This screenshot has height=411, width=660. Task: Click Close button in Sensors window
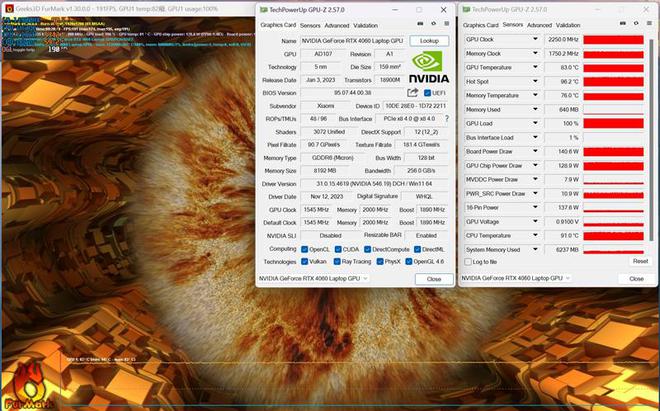pos(636,278)
